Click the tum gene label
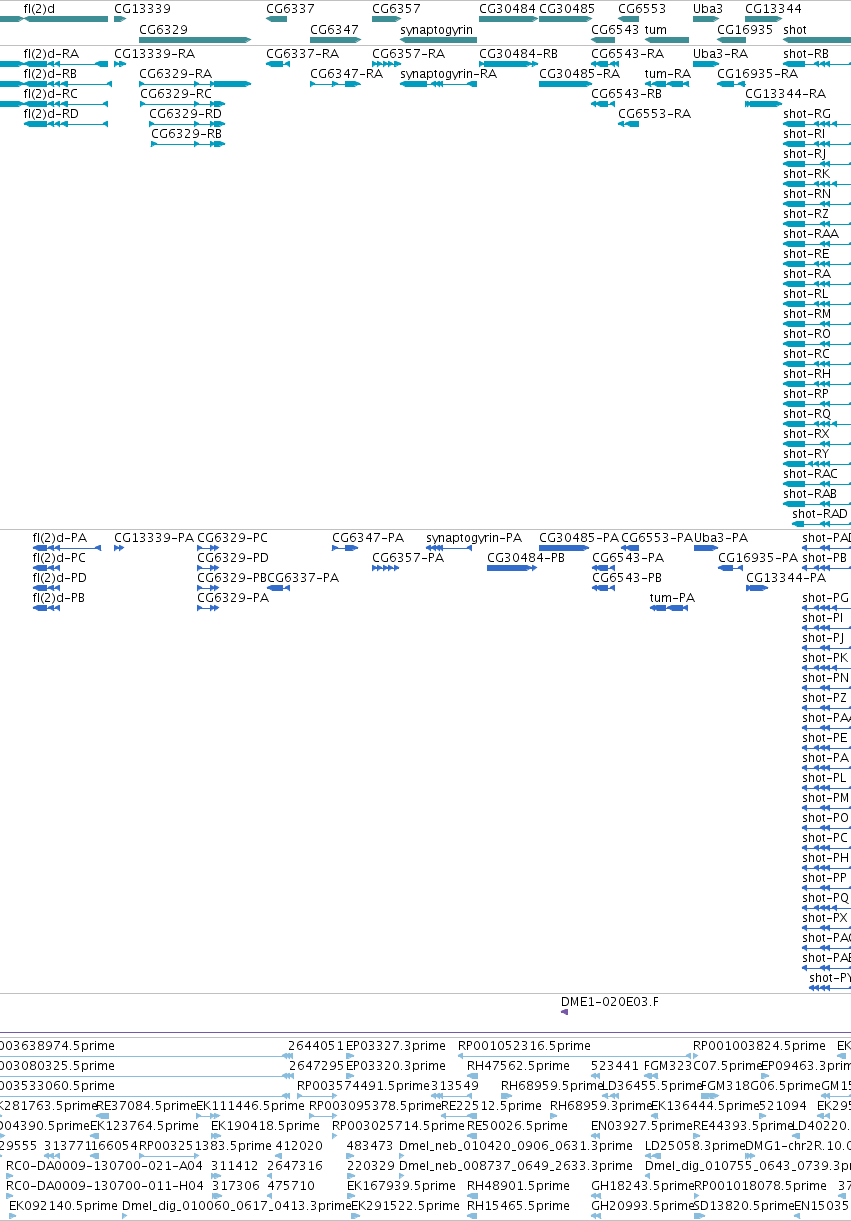Screen dimensions: 851x1221 [656, 30]
